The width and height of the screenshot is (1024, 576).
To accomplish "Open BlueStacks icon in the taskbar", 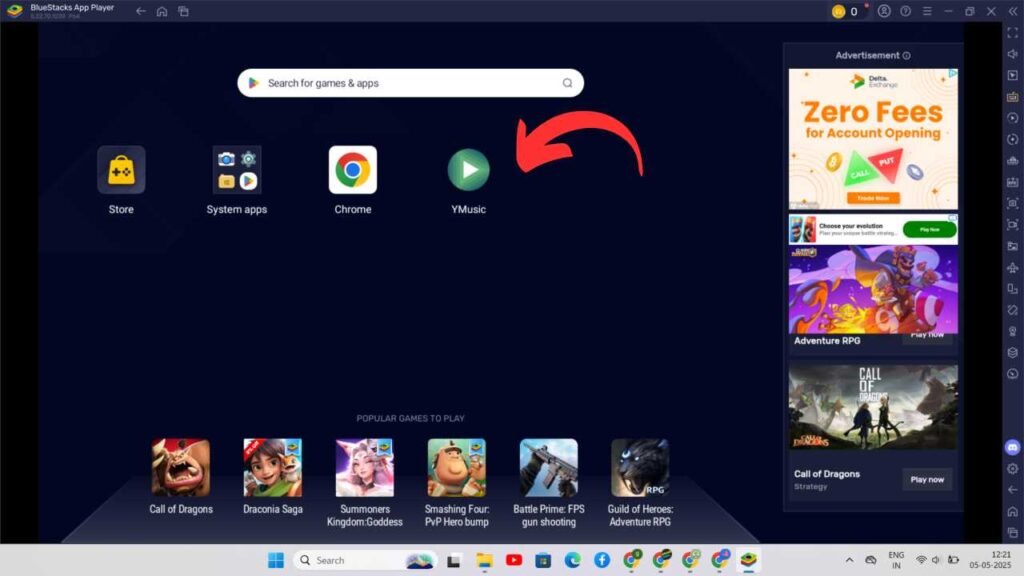I will pyautogui.click(x=748, y=560).
